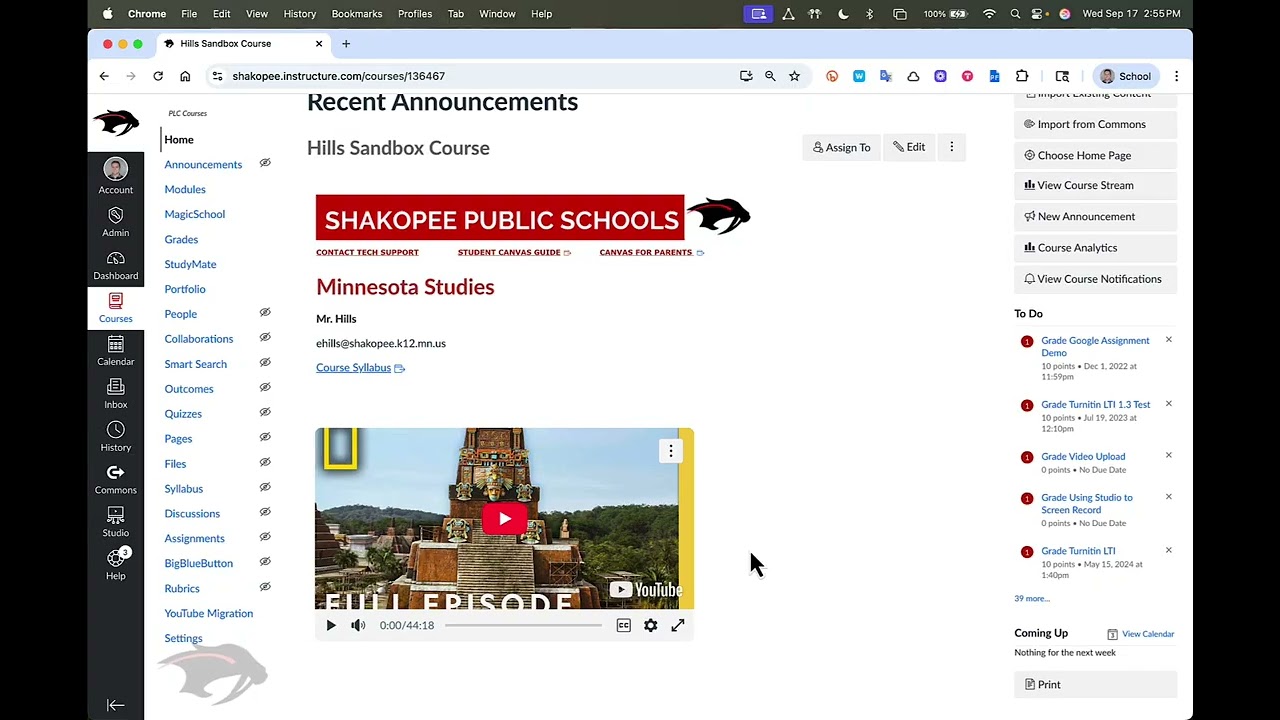Toggle Collaborations nav visibility eye

click(x=265, y=338)
